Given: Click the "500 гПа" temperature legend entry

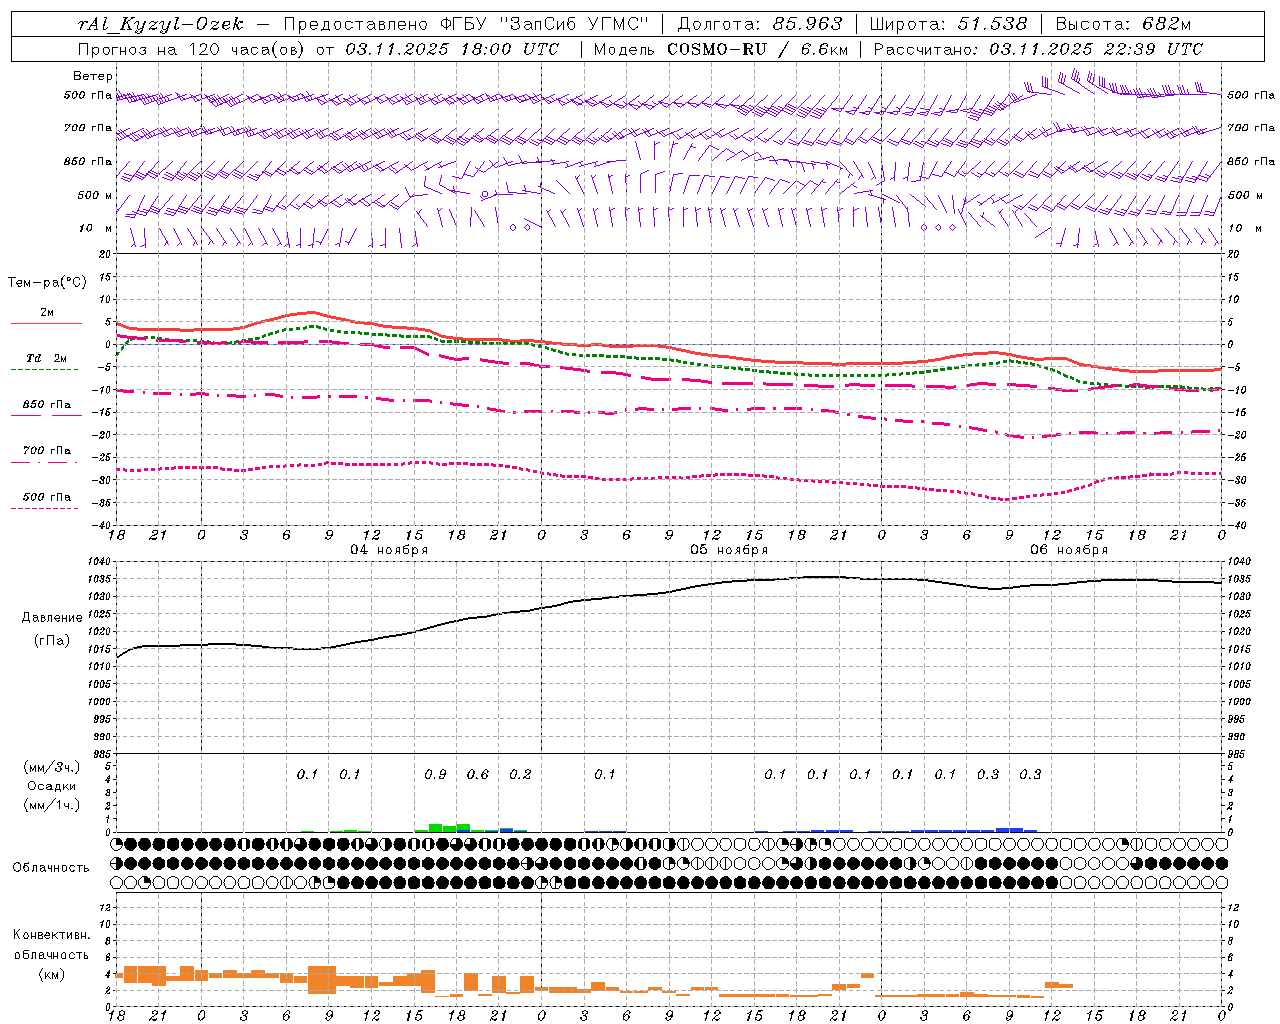Looking at the screenshot, I should 47,497.
